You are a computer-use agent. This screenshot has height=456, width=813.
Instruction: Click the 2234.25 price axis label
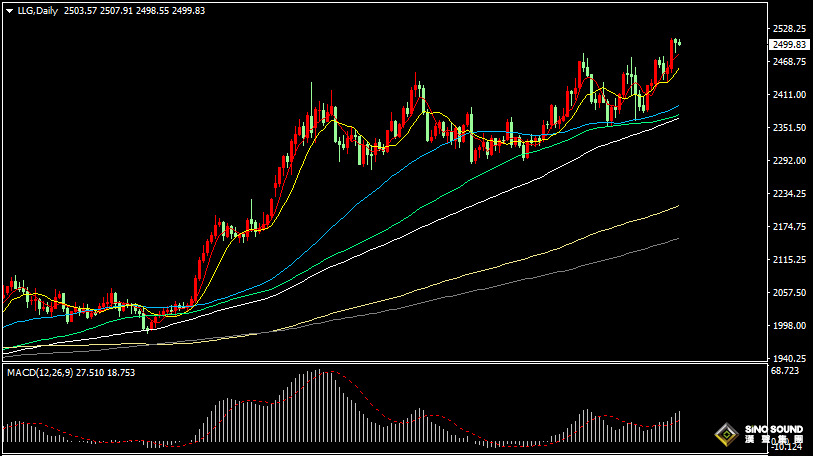click(789, 194)
